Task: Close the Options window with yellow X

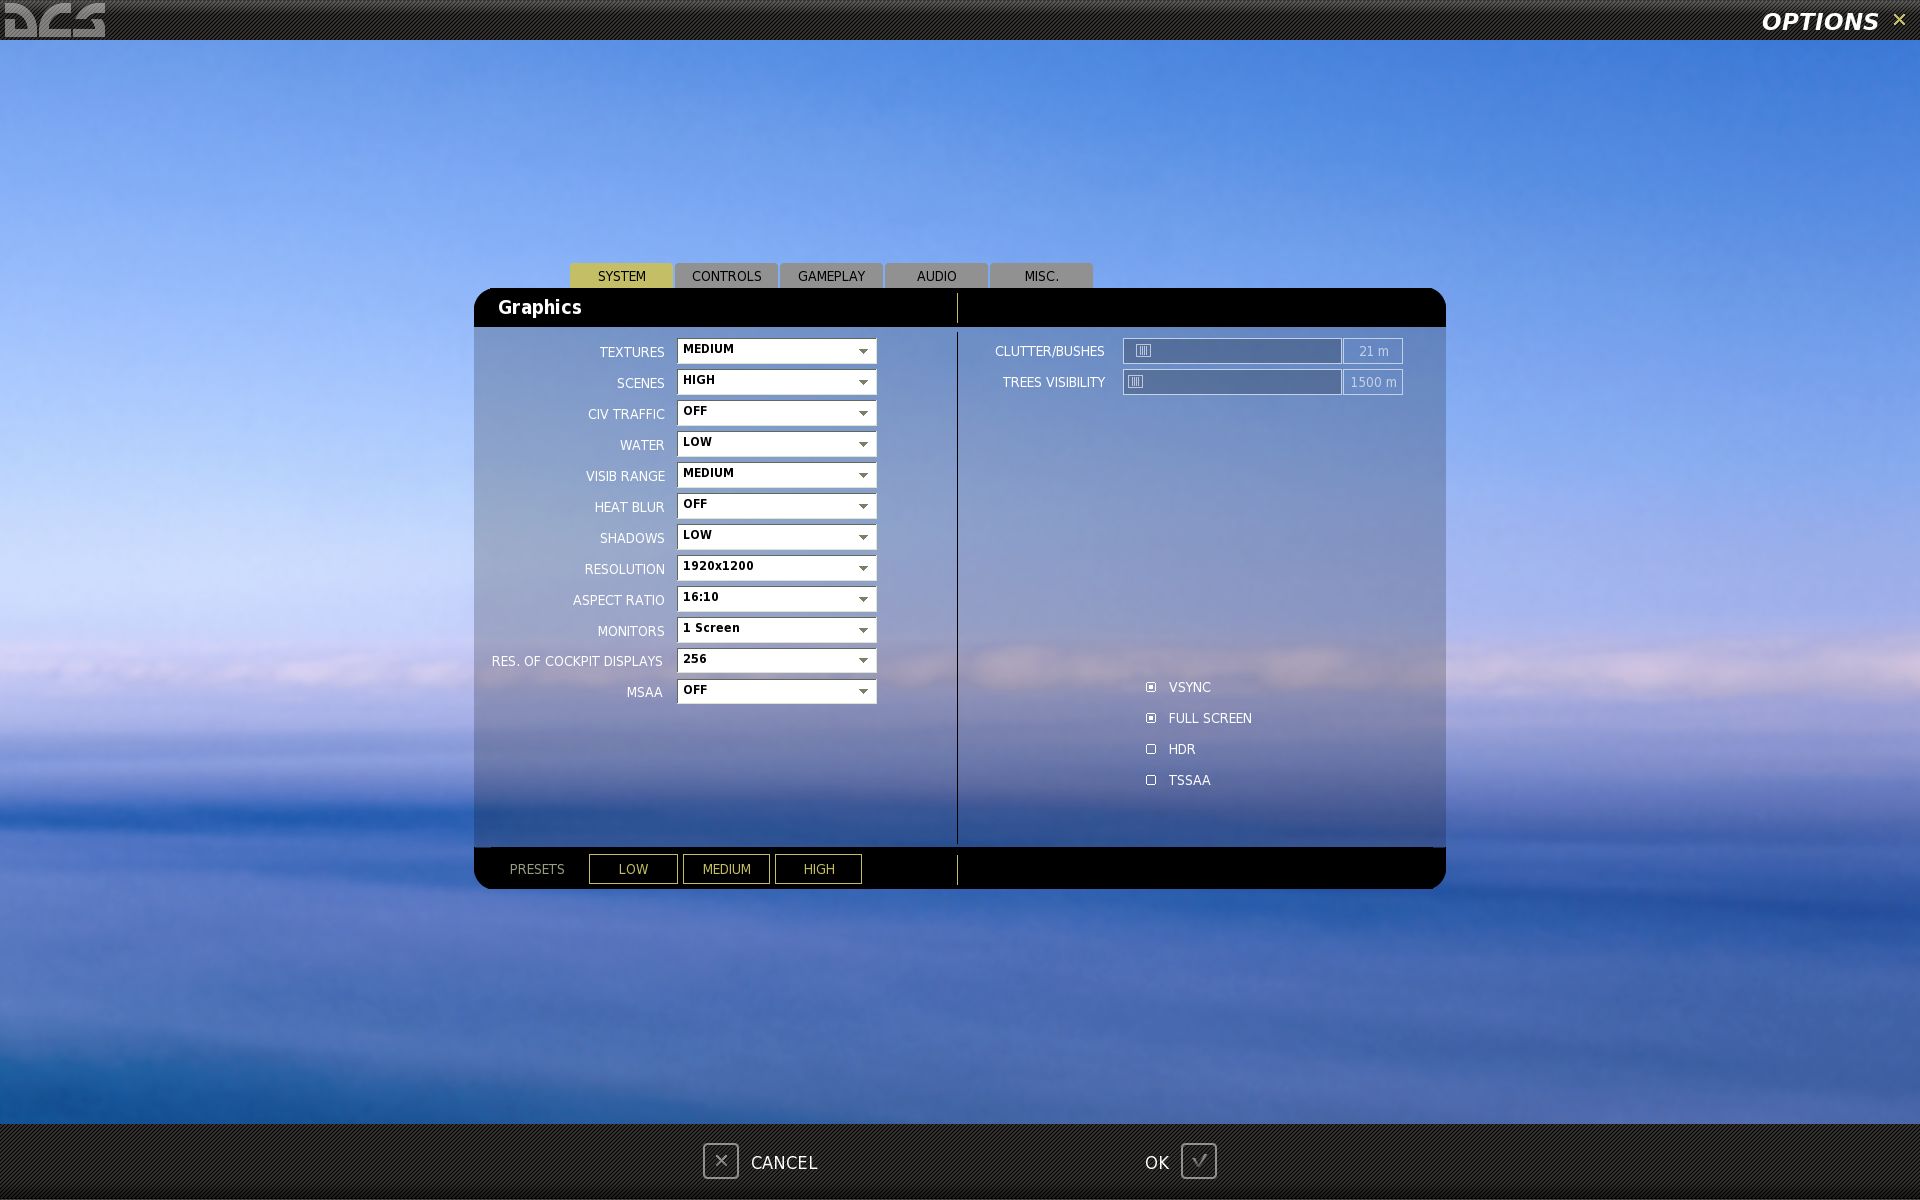Action: tap(1899, 19)
